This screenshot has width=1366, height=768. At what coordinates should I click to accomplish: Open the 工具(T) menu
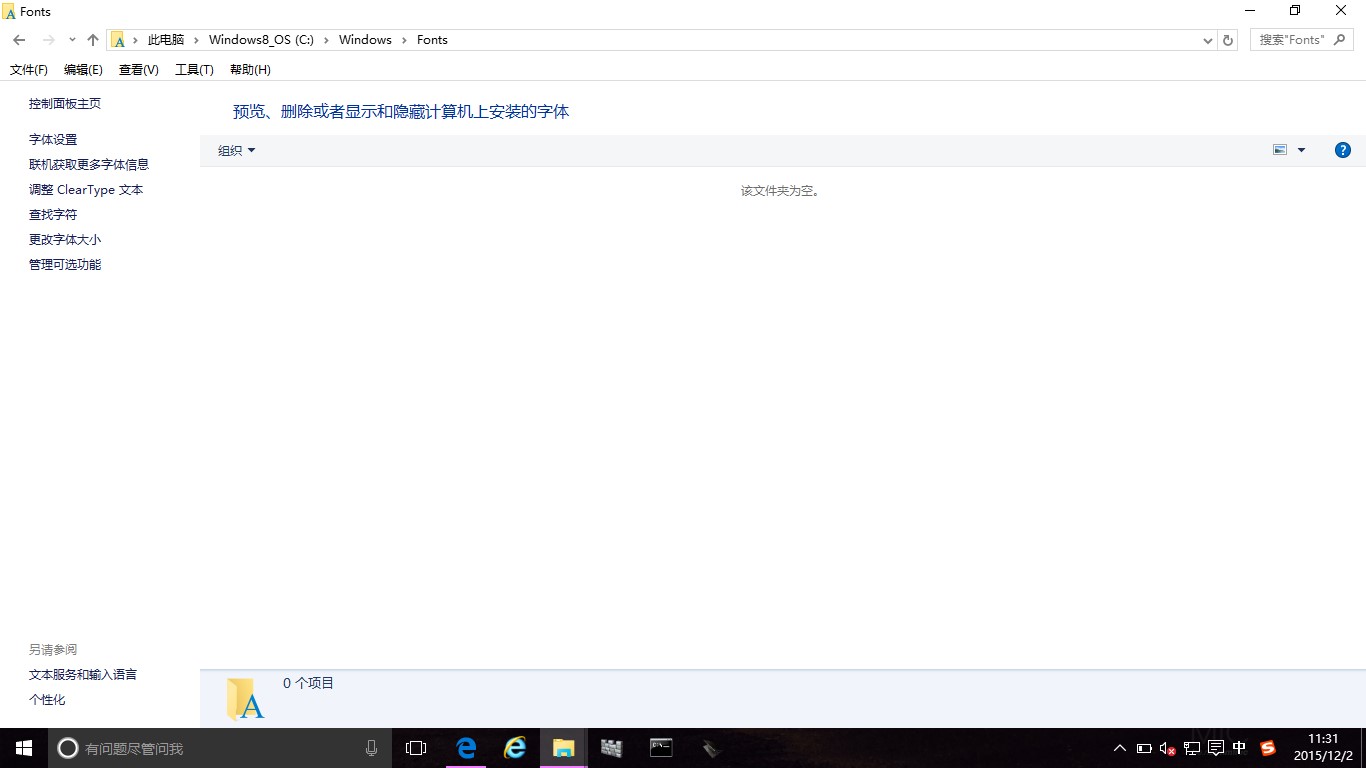pyautogui.click(x=194, y=70)
